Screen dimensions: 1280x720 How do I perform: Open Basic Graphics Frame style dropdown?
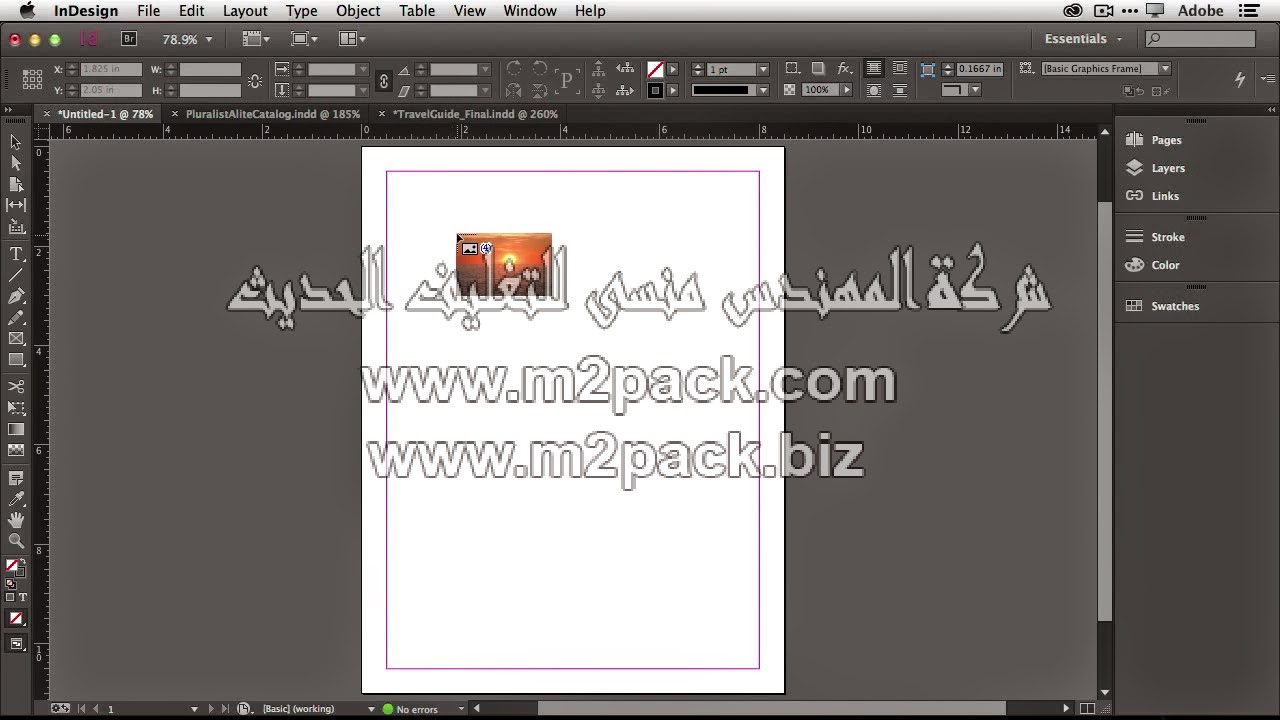[1165, 69]
